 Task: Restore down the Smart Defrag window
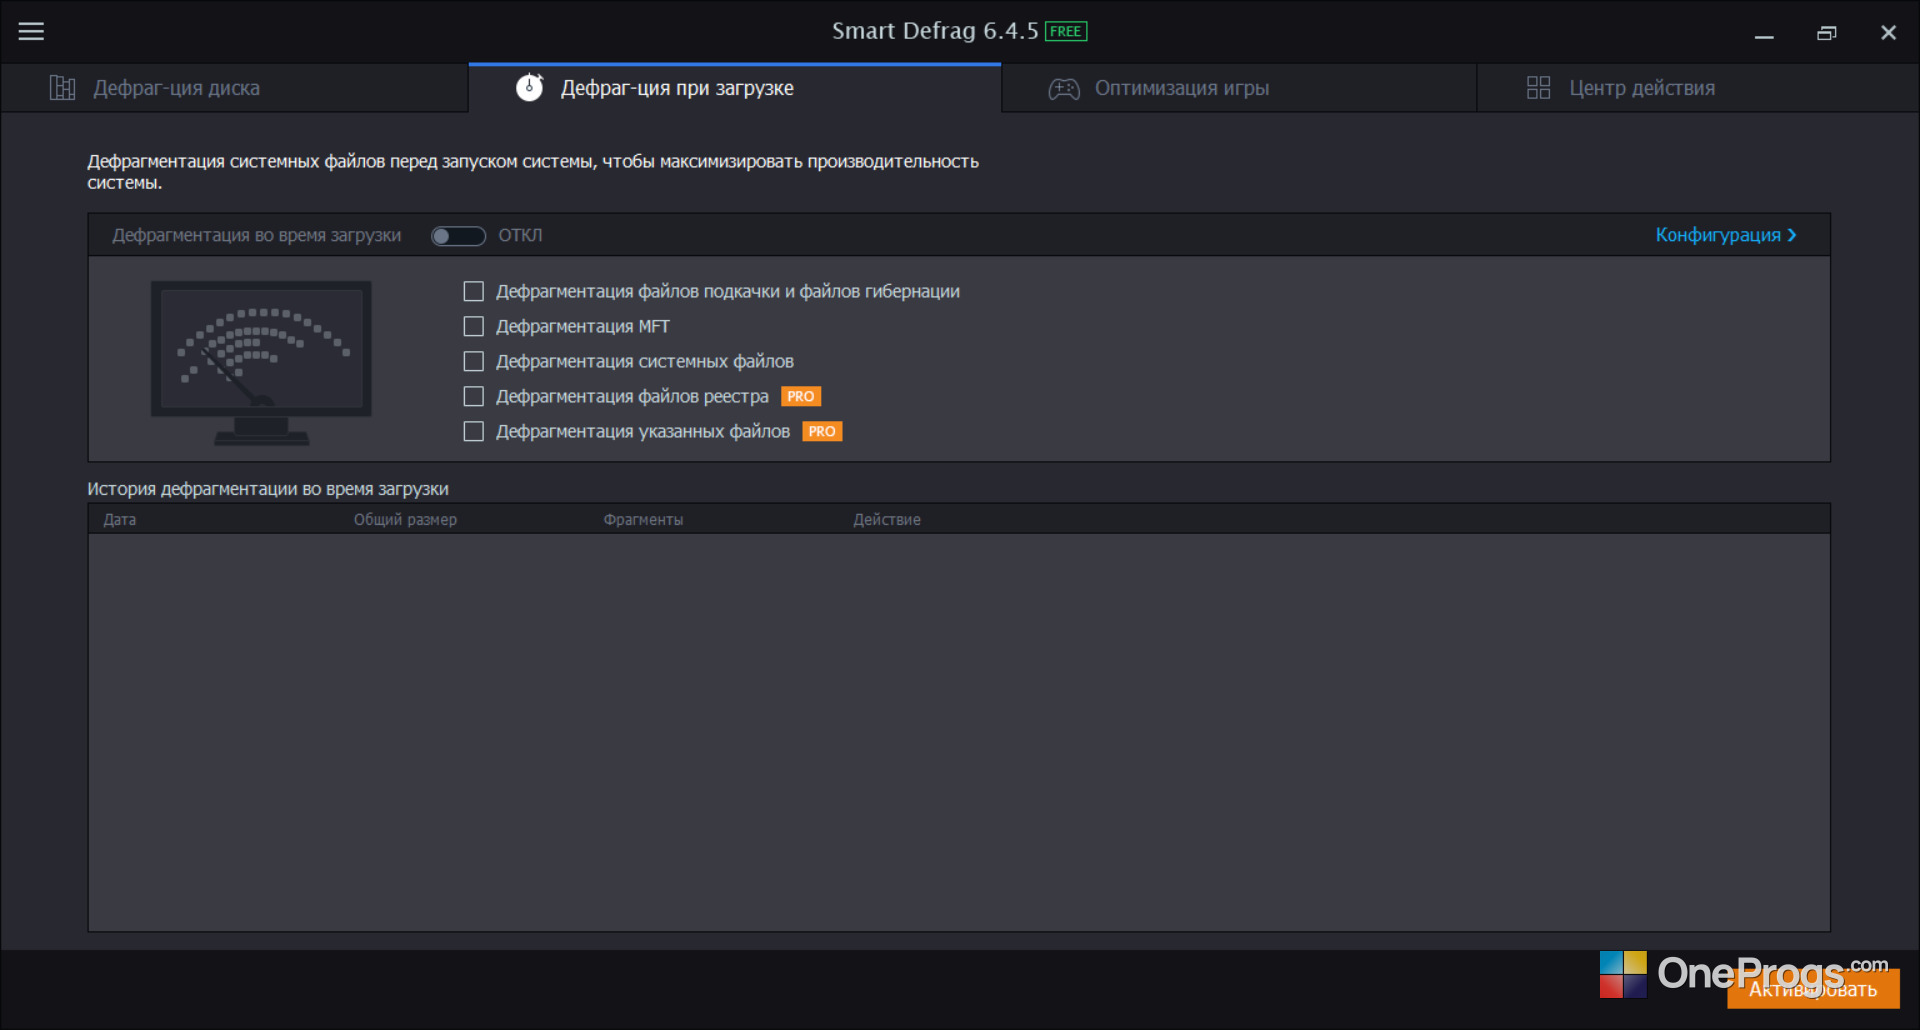pos(1827,33)
